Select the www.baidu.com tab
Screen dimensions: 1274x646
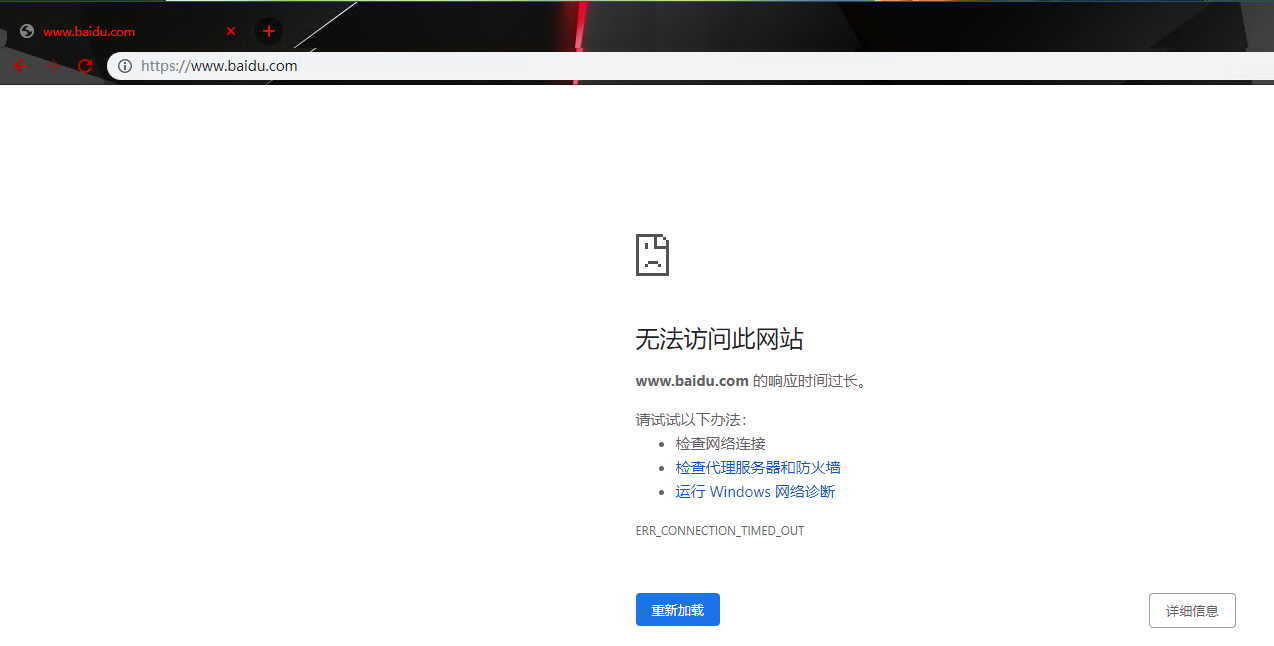coord(128,31)
